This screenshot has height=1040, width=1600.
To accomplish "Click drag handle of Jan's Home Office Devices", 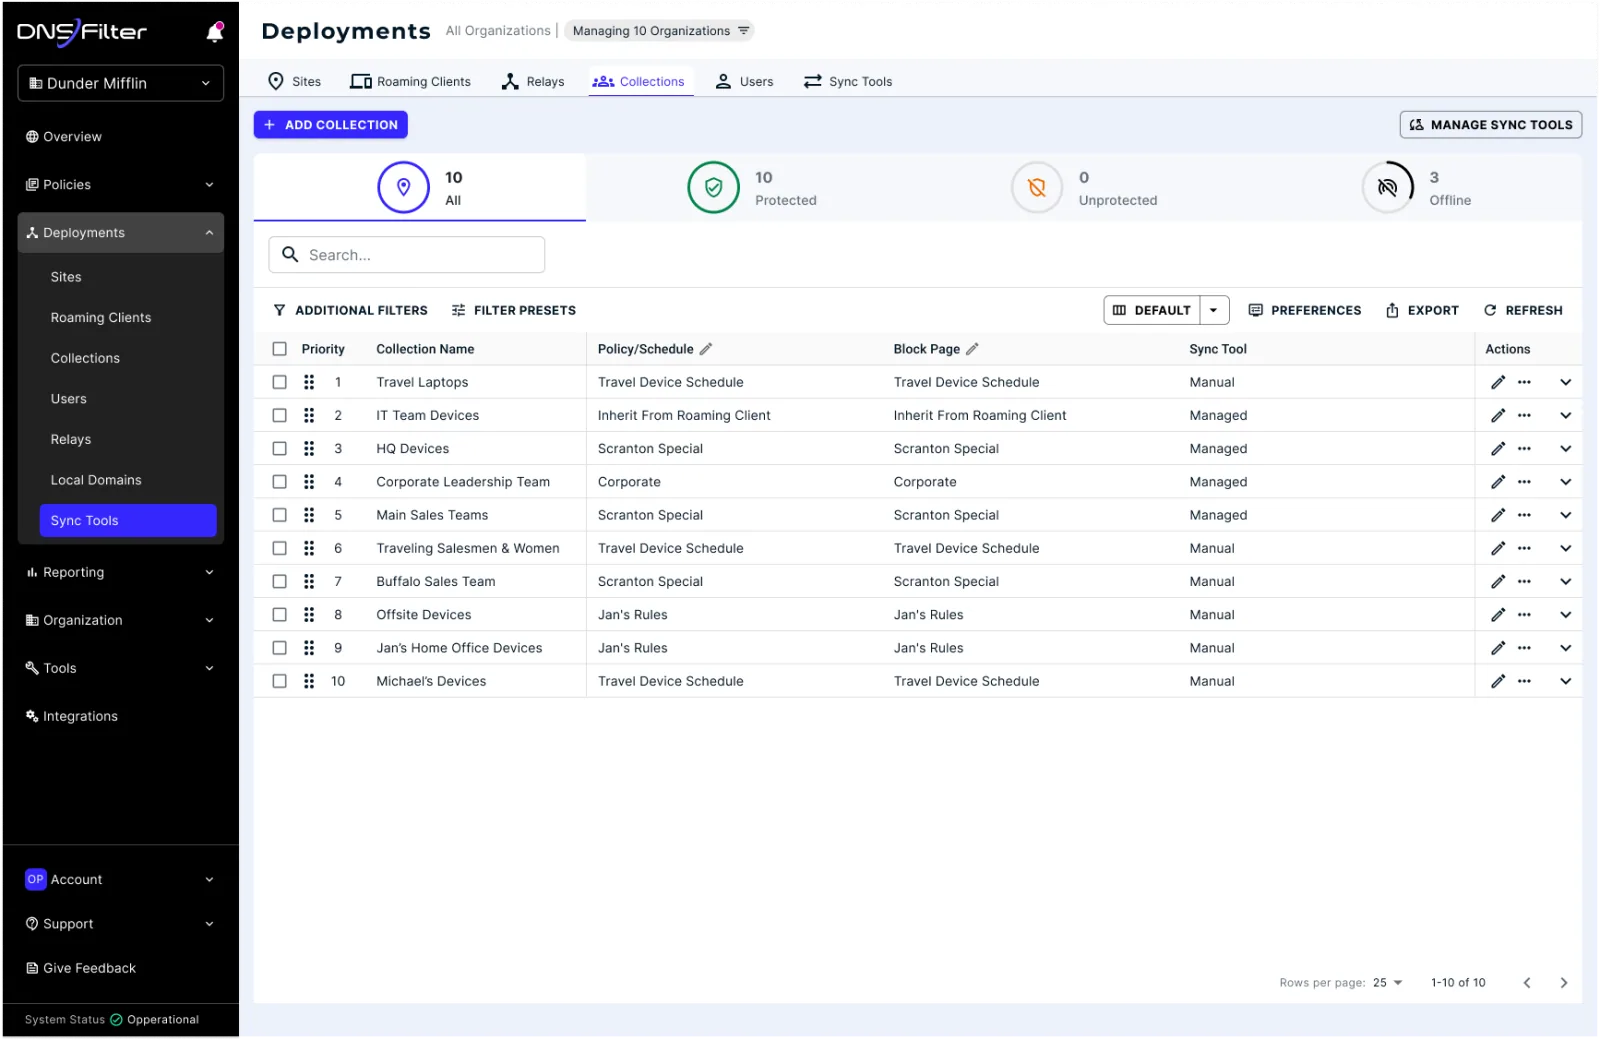I will 309,648.
